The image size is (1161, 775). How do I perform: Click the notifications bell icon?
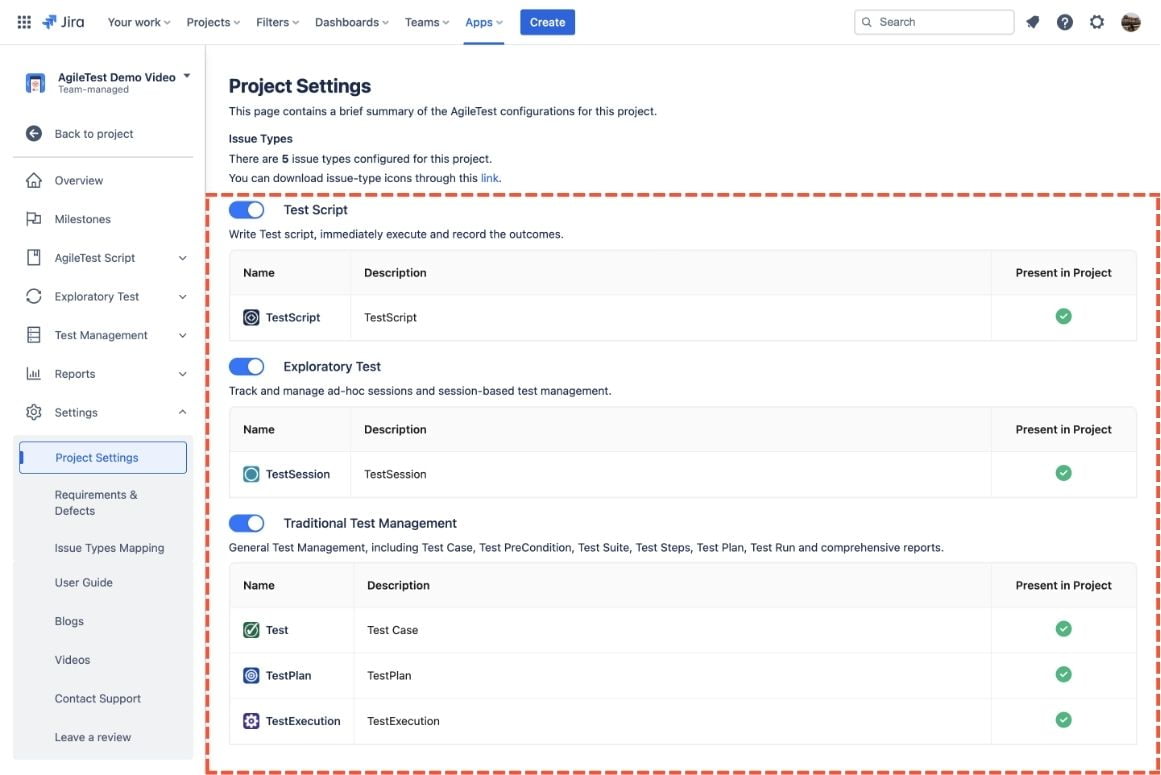point(1033,22)
